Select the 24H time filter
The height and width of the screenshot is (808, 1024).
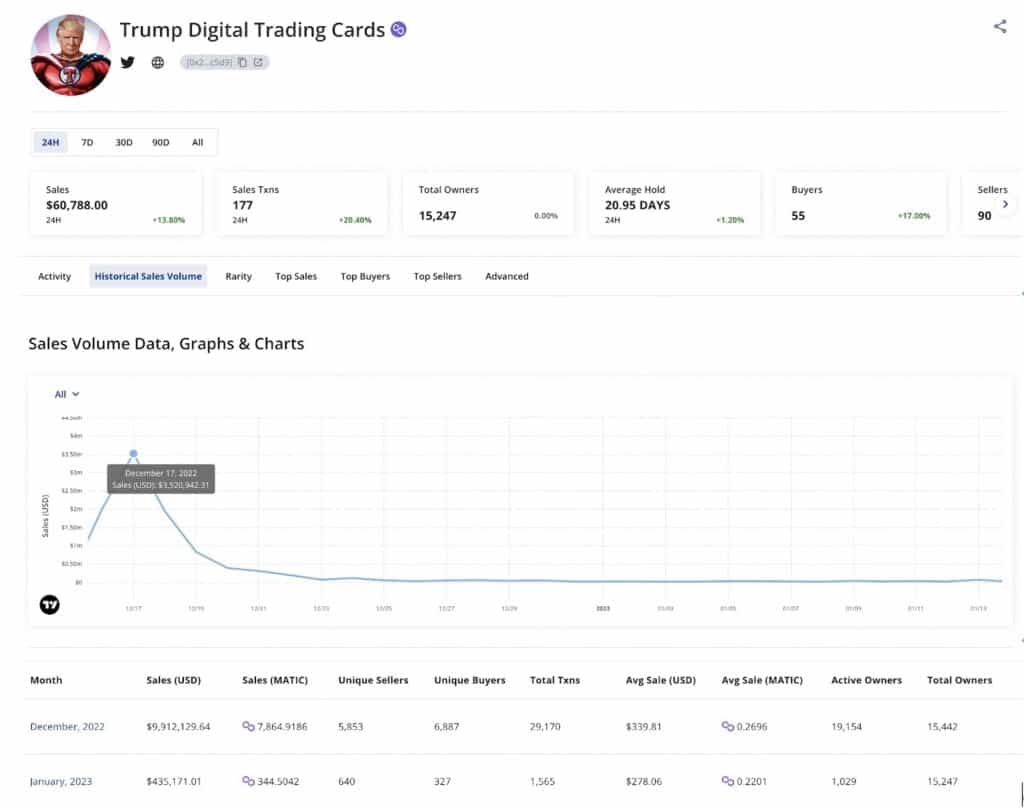click(x=50, y=142)
